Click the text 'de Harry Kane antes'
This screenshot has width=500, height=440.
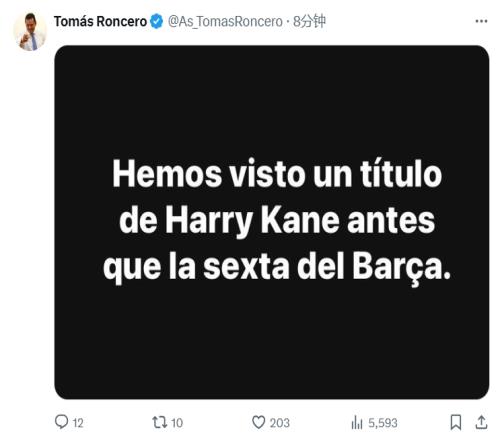coord(277,221)
